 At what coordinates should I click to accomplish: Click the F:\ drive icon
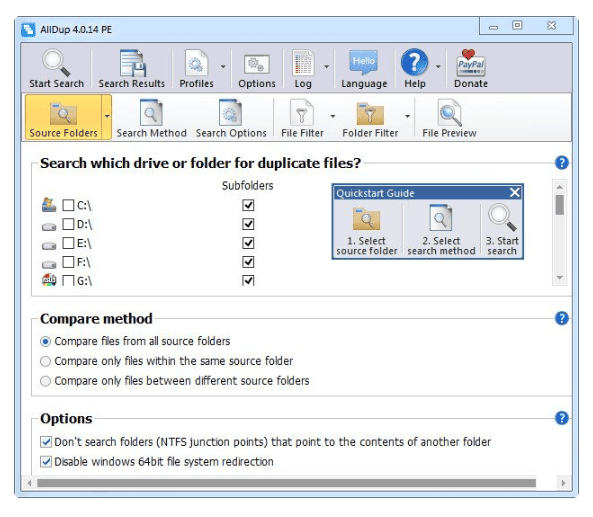pyautogui.click(x=49, y=264)
